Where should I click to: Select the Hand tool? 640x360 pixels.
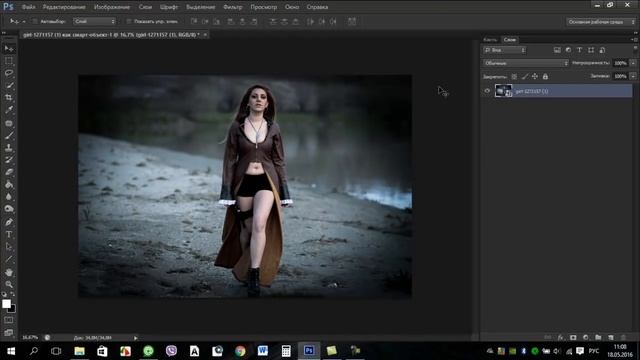9,272
